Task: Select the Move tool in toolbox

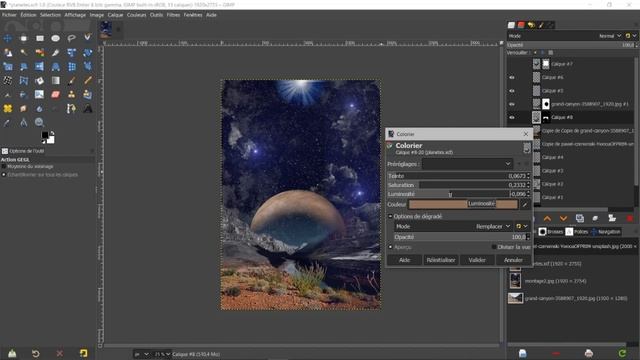Action: pyautogui.click(x=8, y=38)
